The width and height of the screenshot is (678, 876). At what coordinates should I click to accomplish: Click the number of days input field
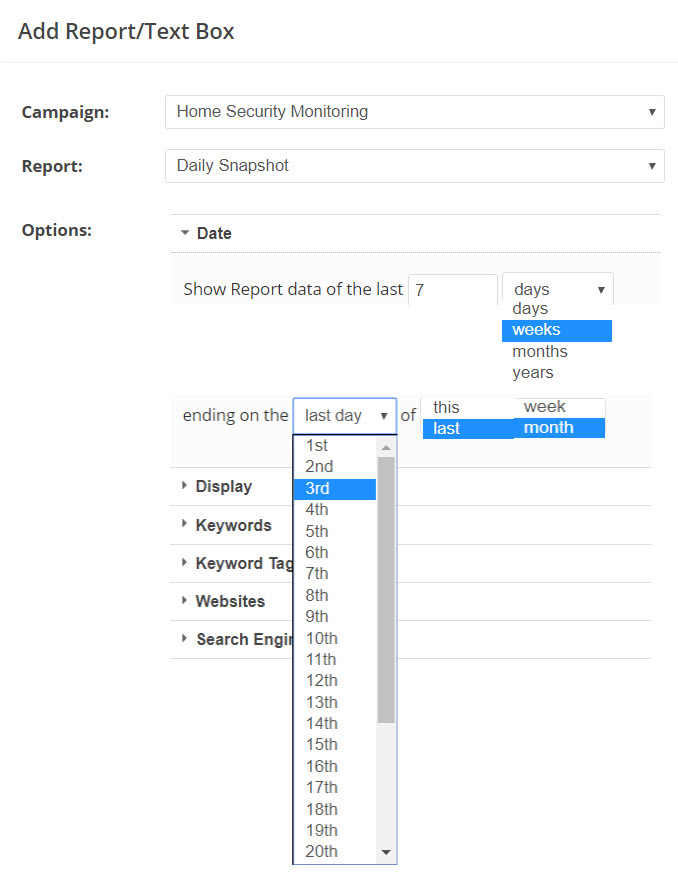point(452,290)
